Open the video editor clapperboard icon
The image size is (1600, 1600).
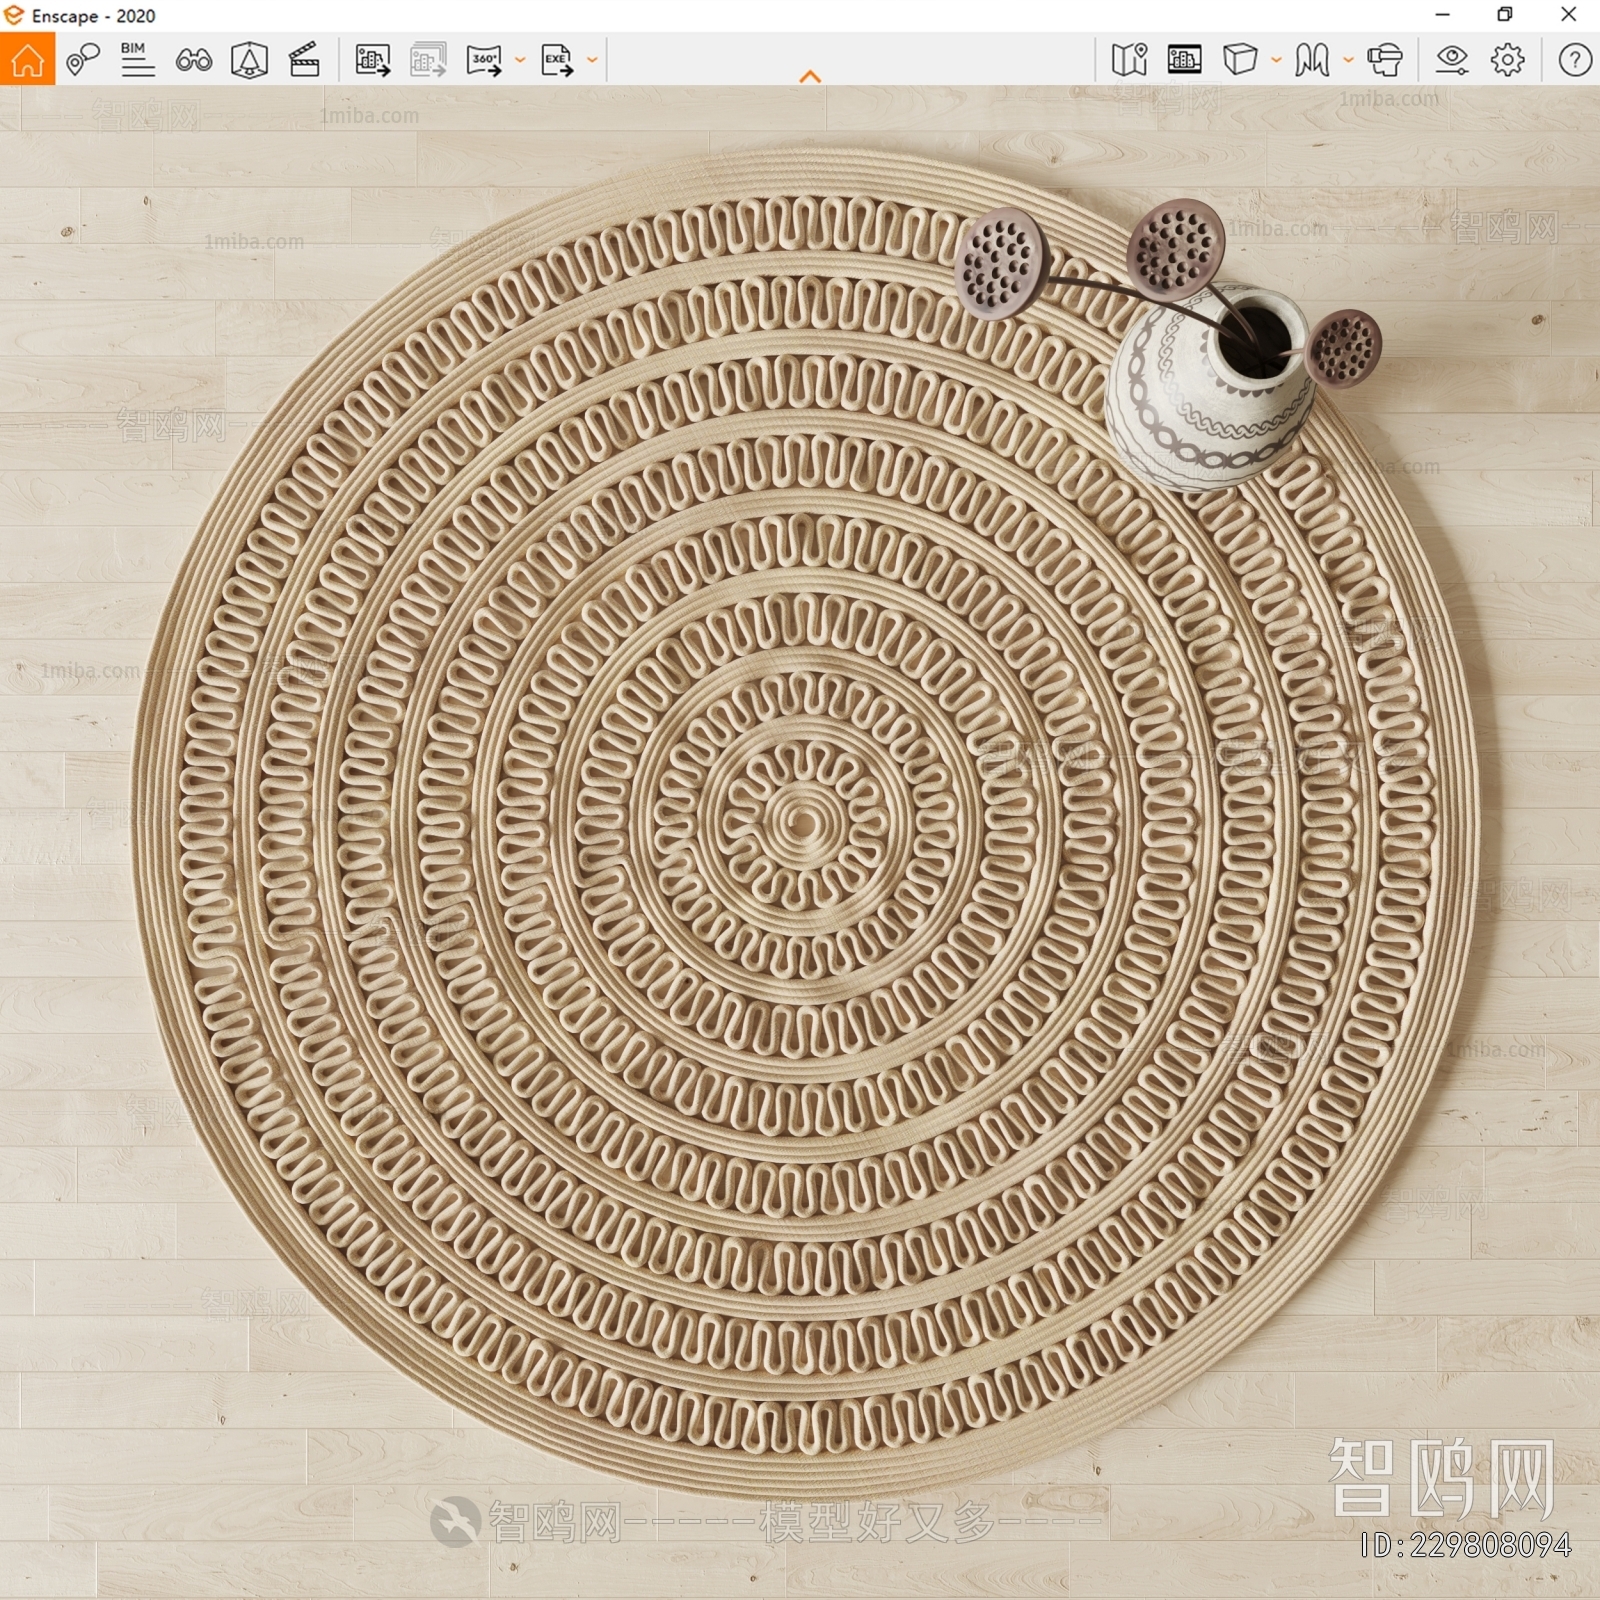(304, 60)
